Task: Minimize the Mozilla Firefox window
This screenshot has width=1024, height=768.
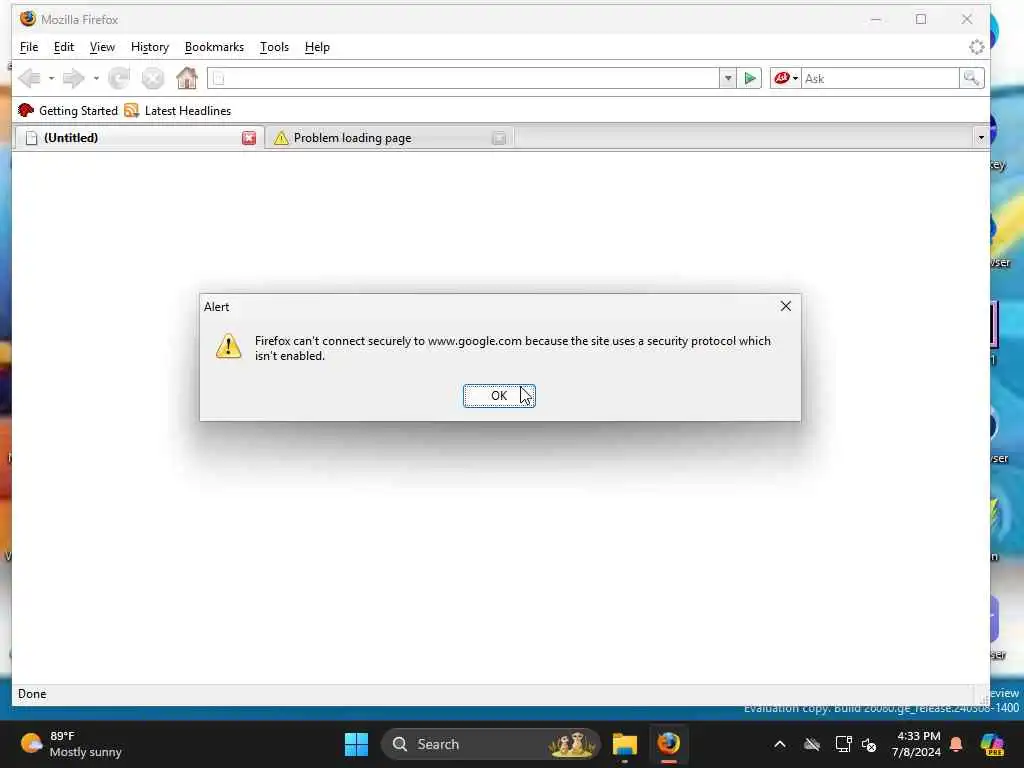Action: (876, 19)
